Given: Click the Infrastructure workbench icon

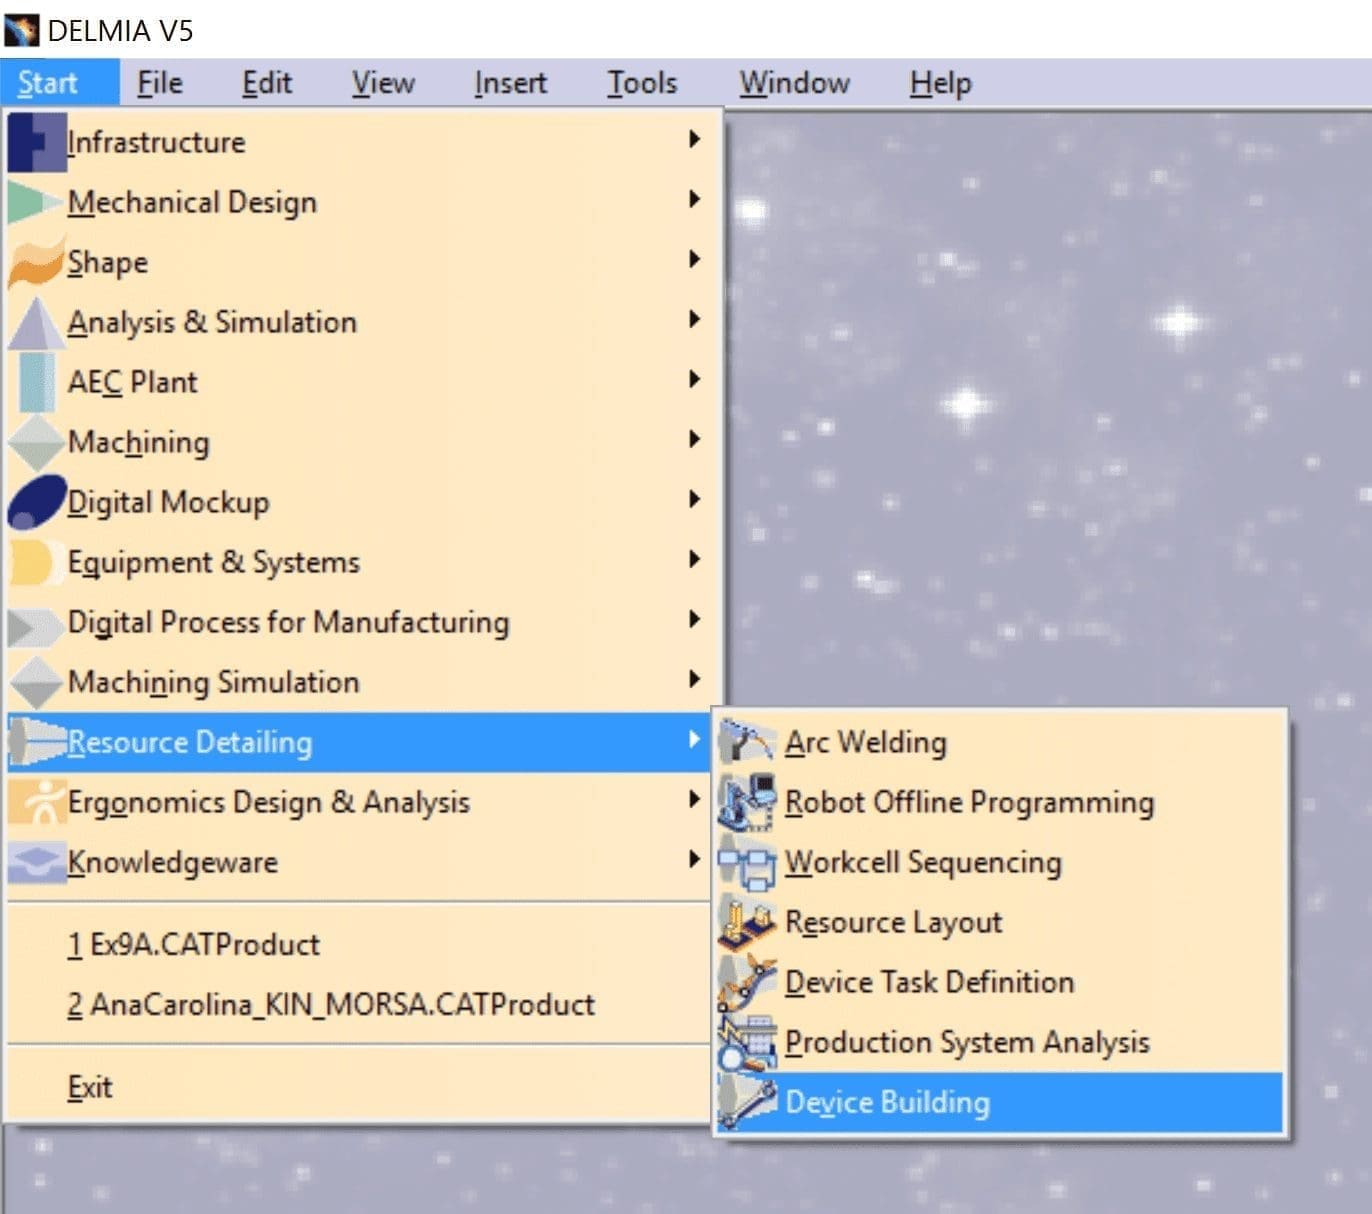Looking at the screenshot, I should (36, 142).
